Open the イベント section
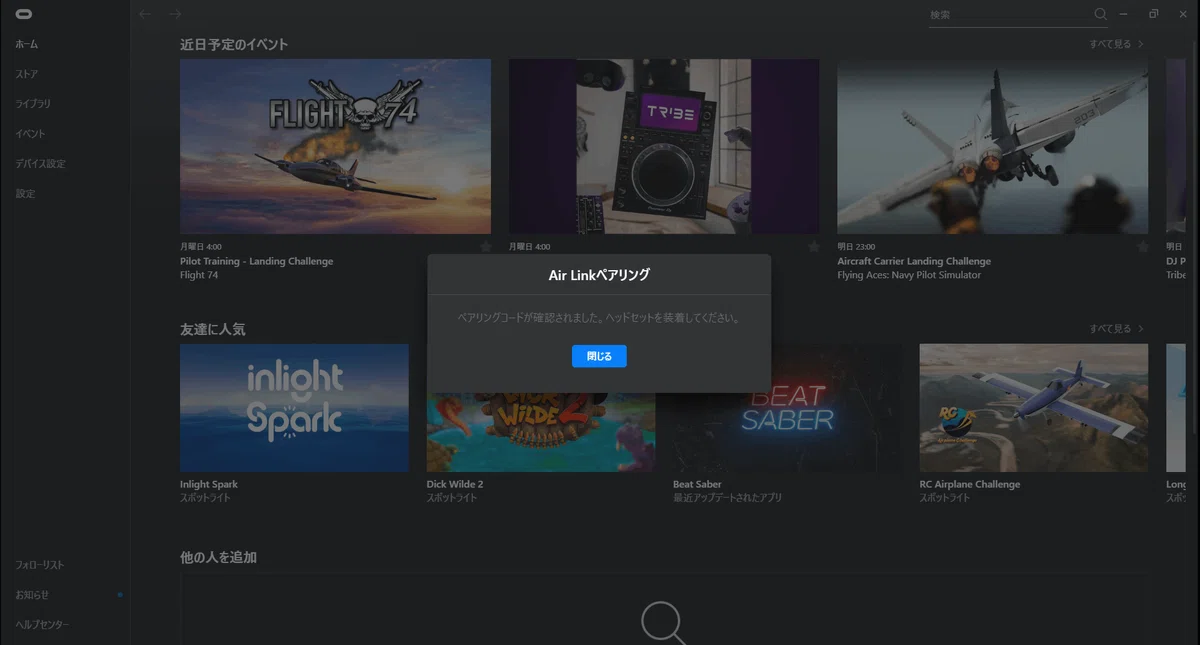1200x645 pixels. click(30, 134)
